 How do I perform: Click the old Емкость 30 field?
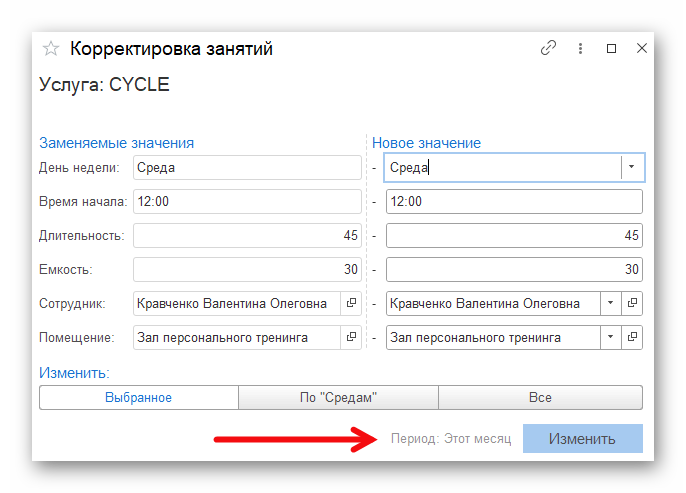(x=247, y=269)
